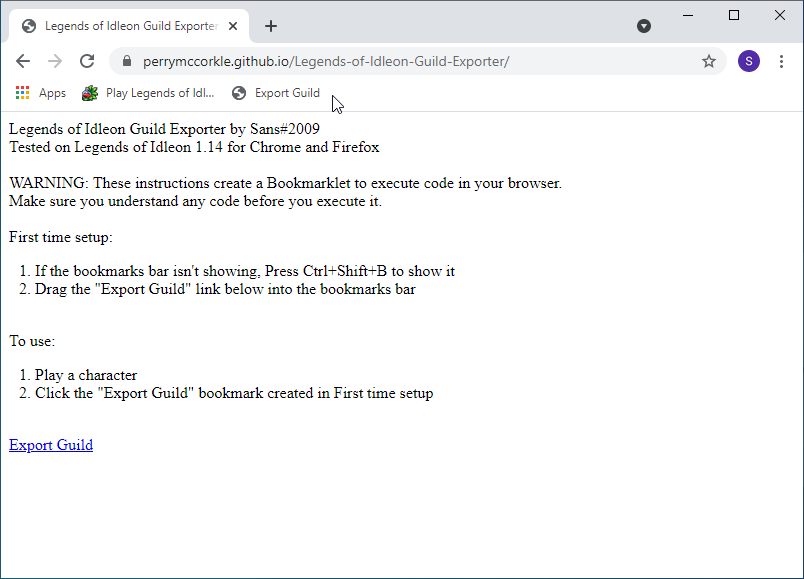Viewport: 804px width, 579px height.
Task: Click 'Make sure you understand any code' line
Action: pyautogui.click(x=195, y=201)
